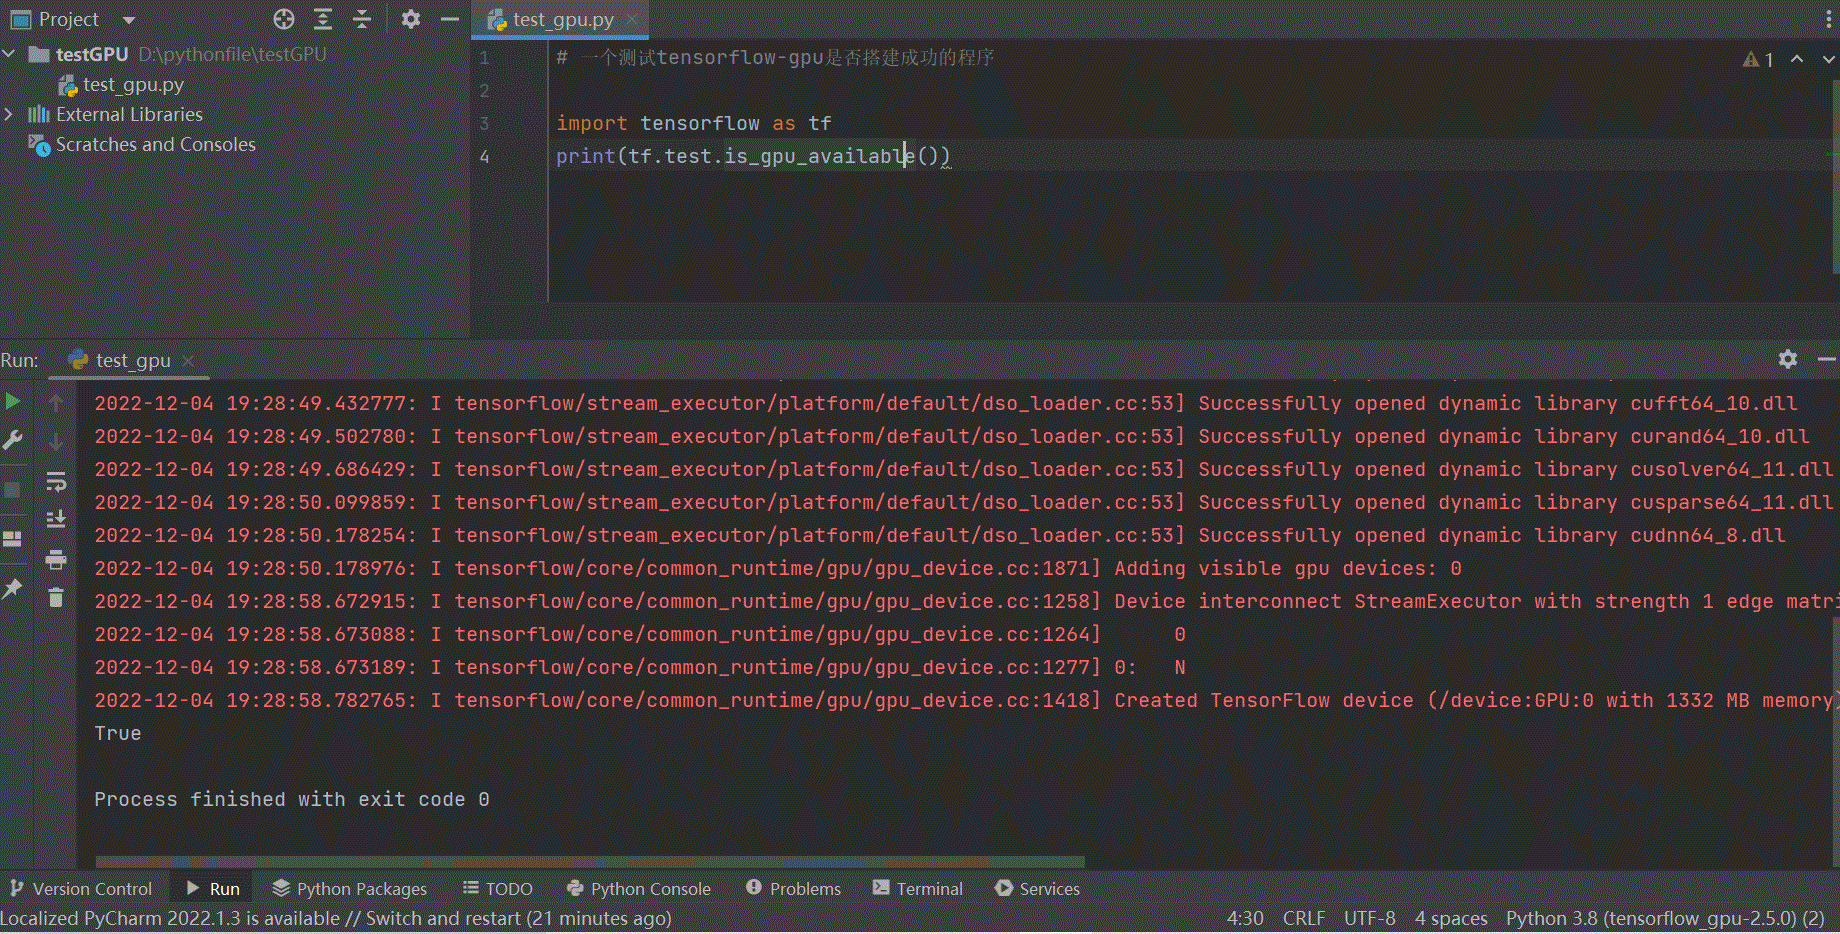
Task: Select test_gpu.py in project tree
Action: coord(120,85)
